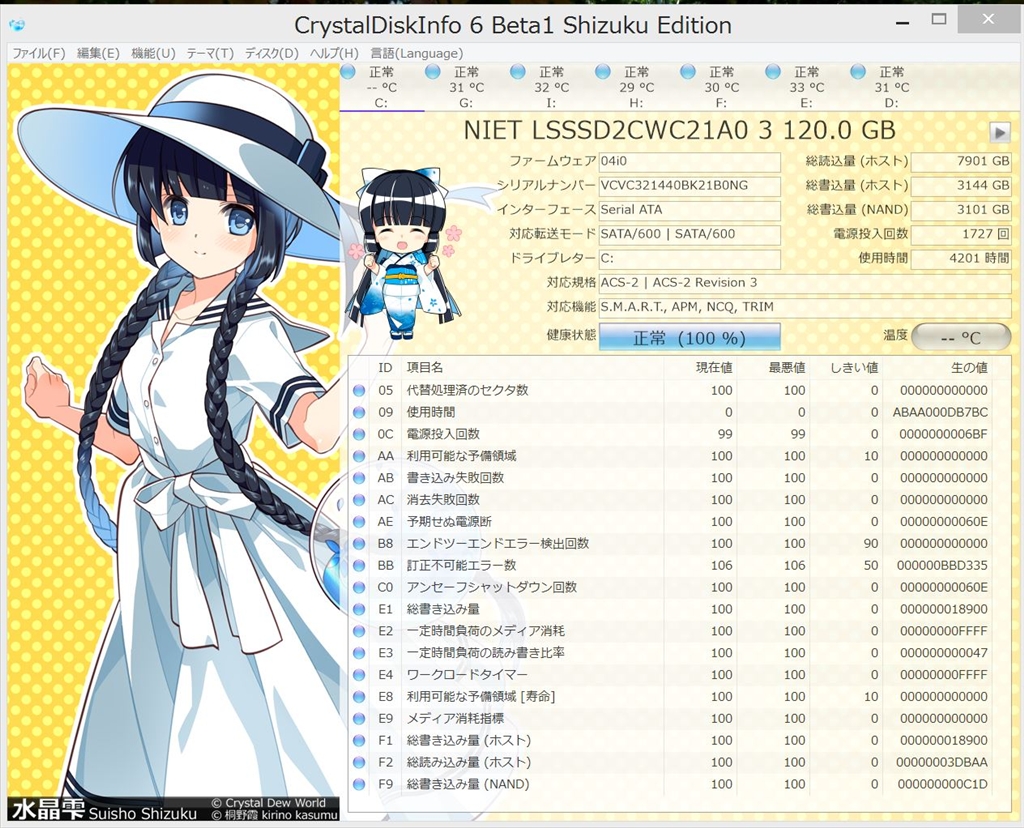Click the 最悪値 column header
Image resolution: width=1024 pixels, height=828 pixels.
pos(773,368)
